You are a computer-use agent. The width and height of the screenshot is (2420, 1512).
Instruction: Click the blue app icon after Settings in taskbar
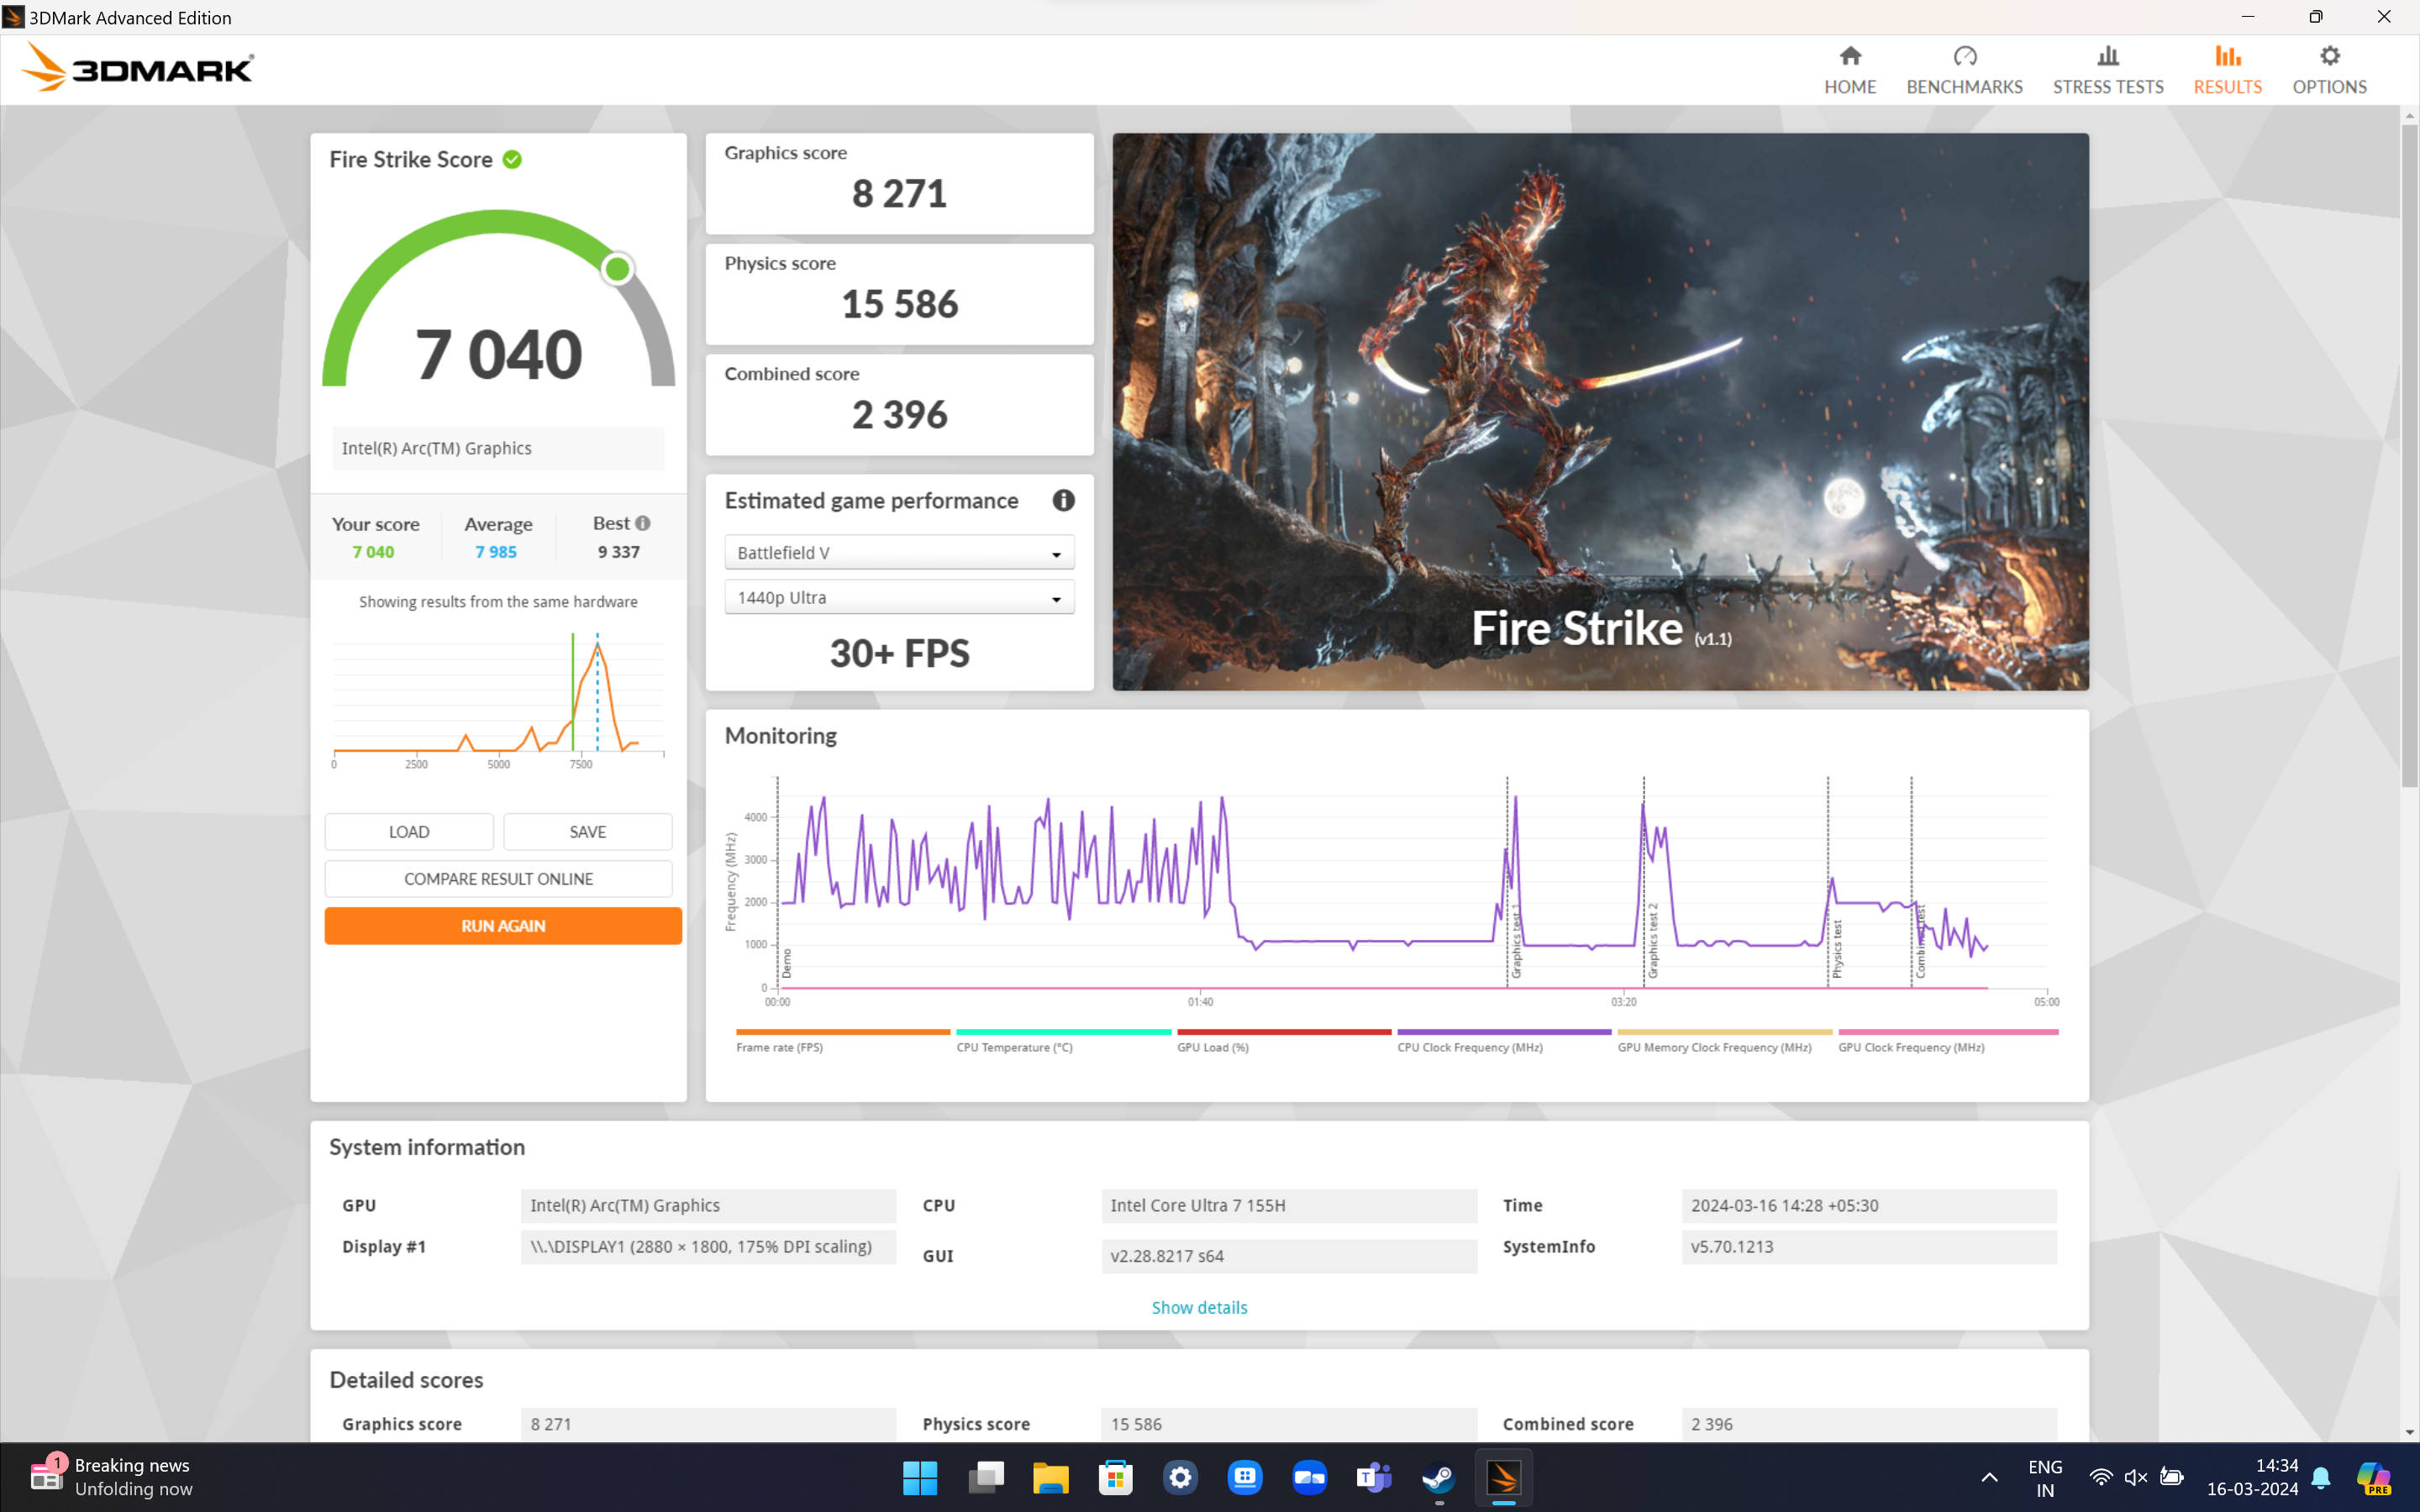tap(1244, 1477)
